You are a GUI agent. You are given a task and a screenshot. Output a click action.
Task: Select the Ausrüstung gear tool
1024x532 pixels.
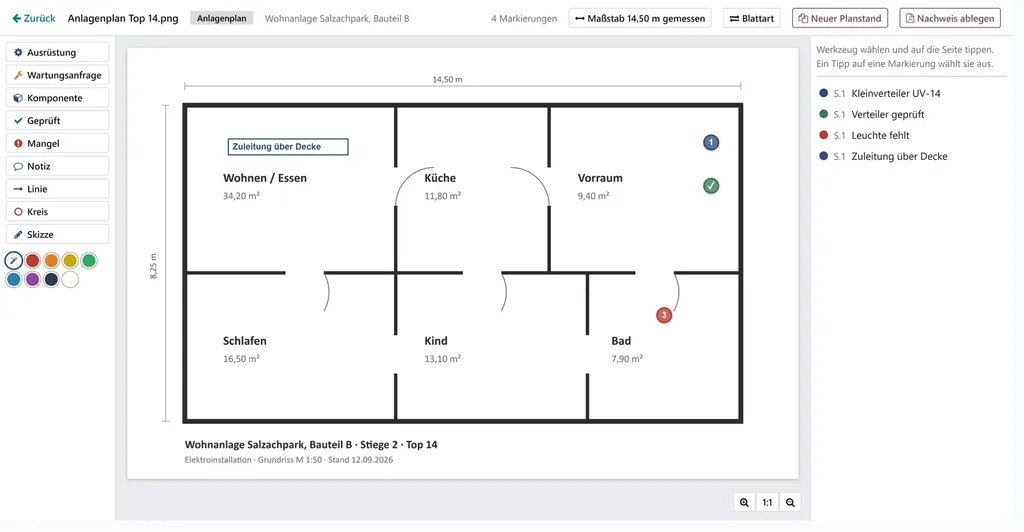[x=57, y=52]
